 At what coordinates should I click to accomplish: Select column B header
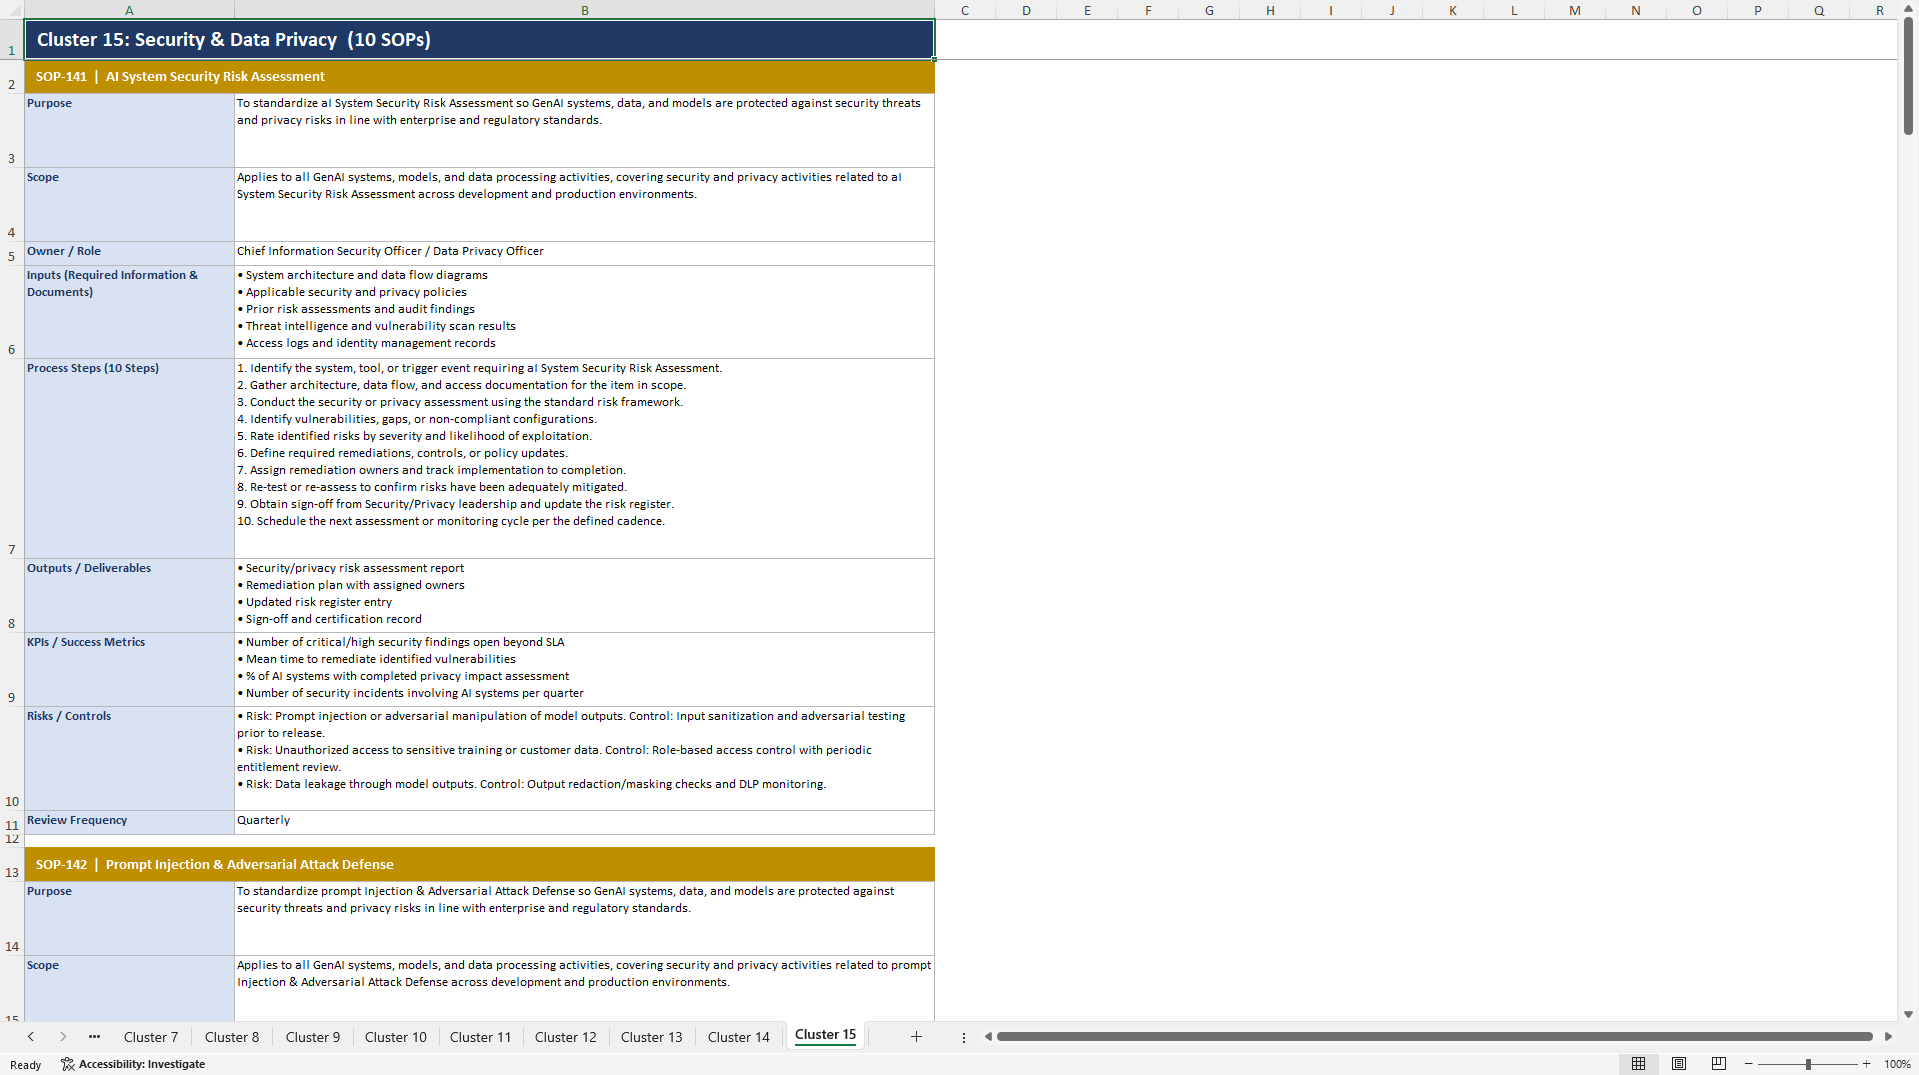point(585,10)
